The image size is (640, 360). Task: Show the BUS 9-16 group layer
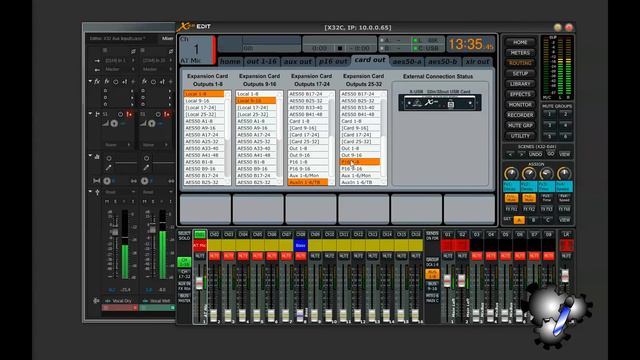432,286
